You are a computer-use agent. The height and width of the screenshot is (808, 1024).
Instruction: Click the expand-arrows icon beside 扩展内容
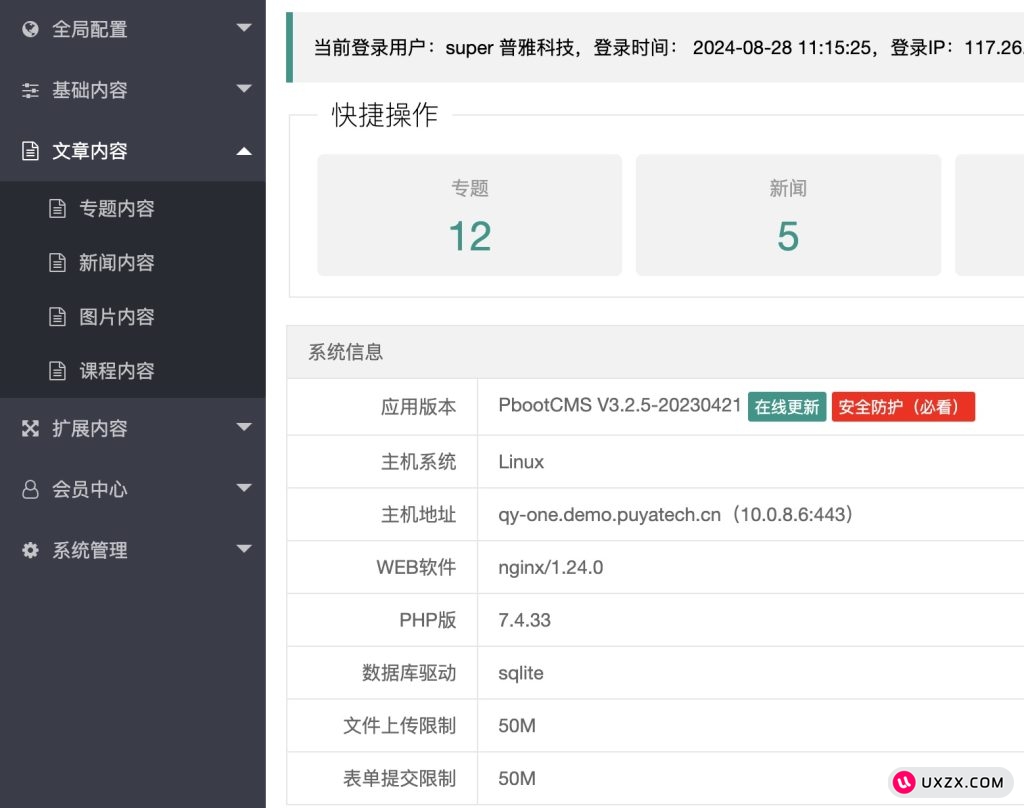click(x=31, y=428)
